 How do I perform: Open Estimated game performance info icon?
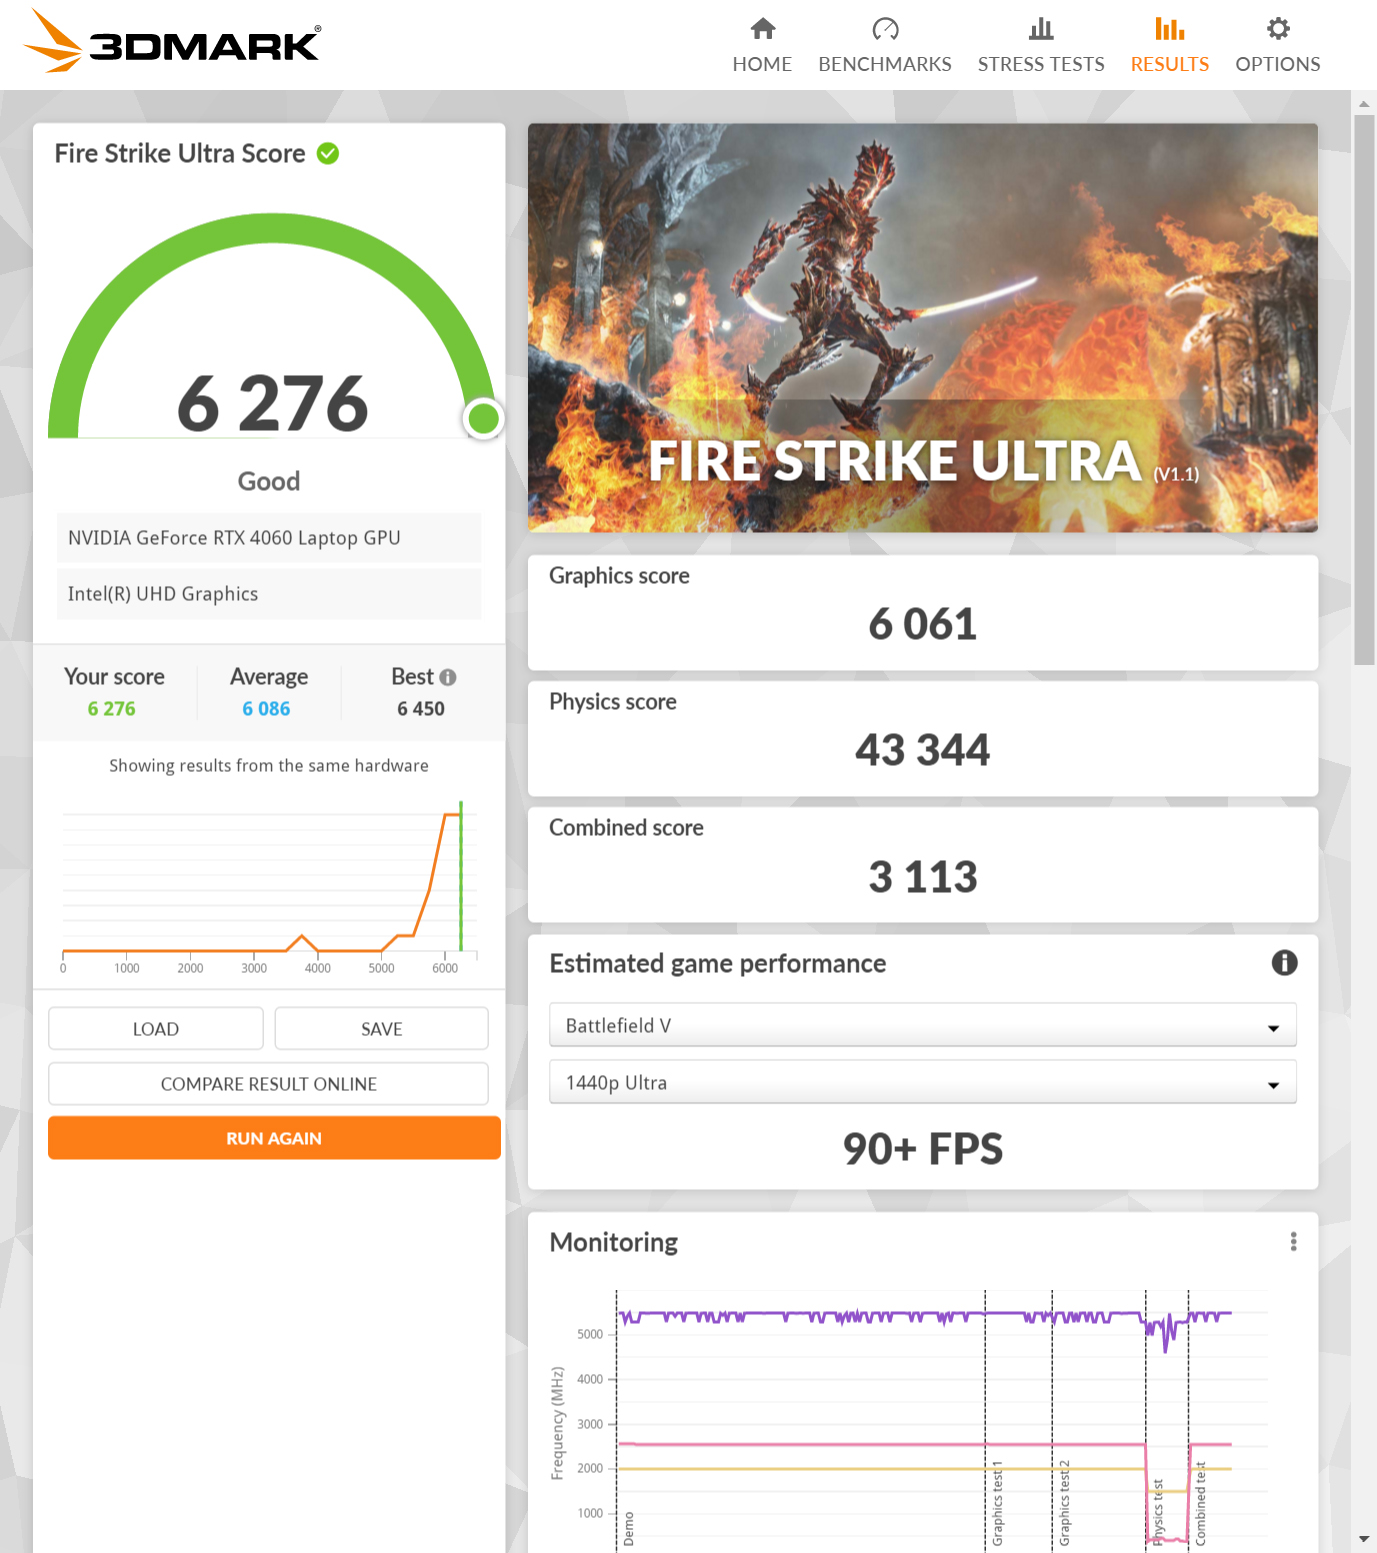click(x=1284, y=963)
